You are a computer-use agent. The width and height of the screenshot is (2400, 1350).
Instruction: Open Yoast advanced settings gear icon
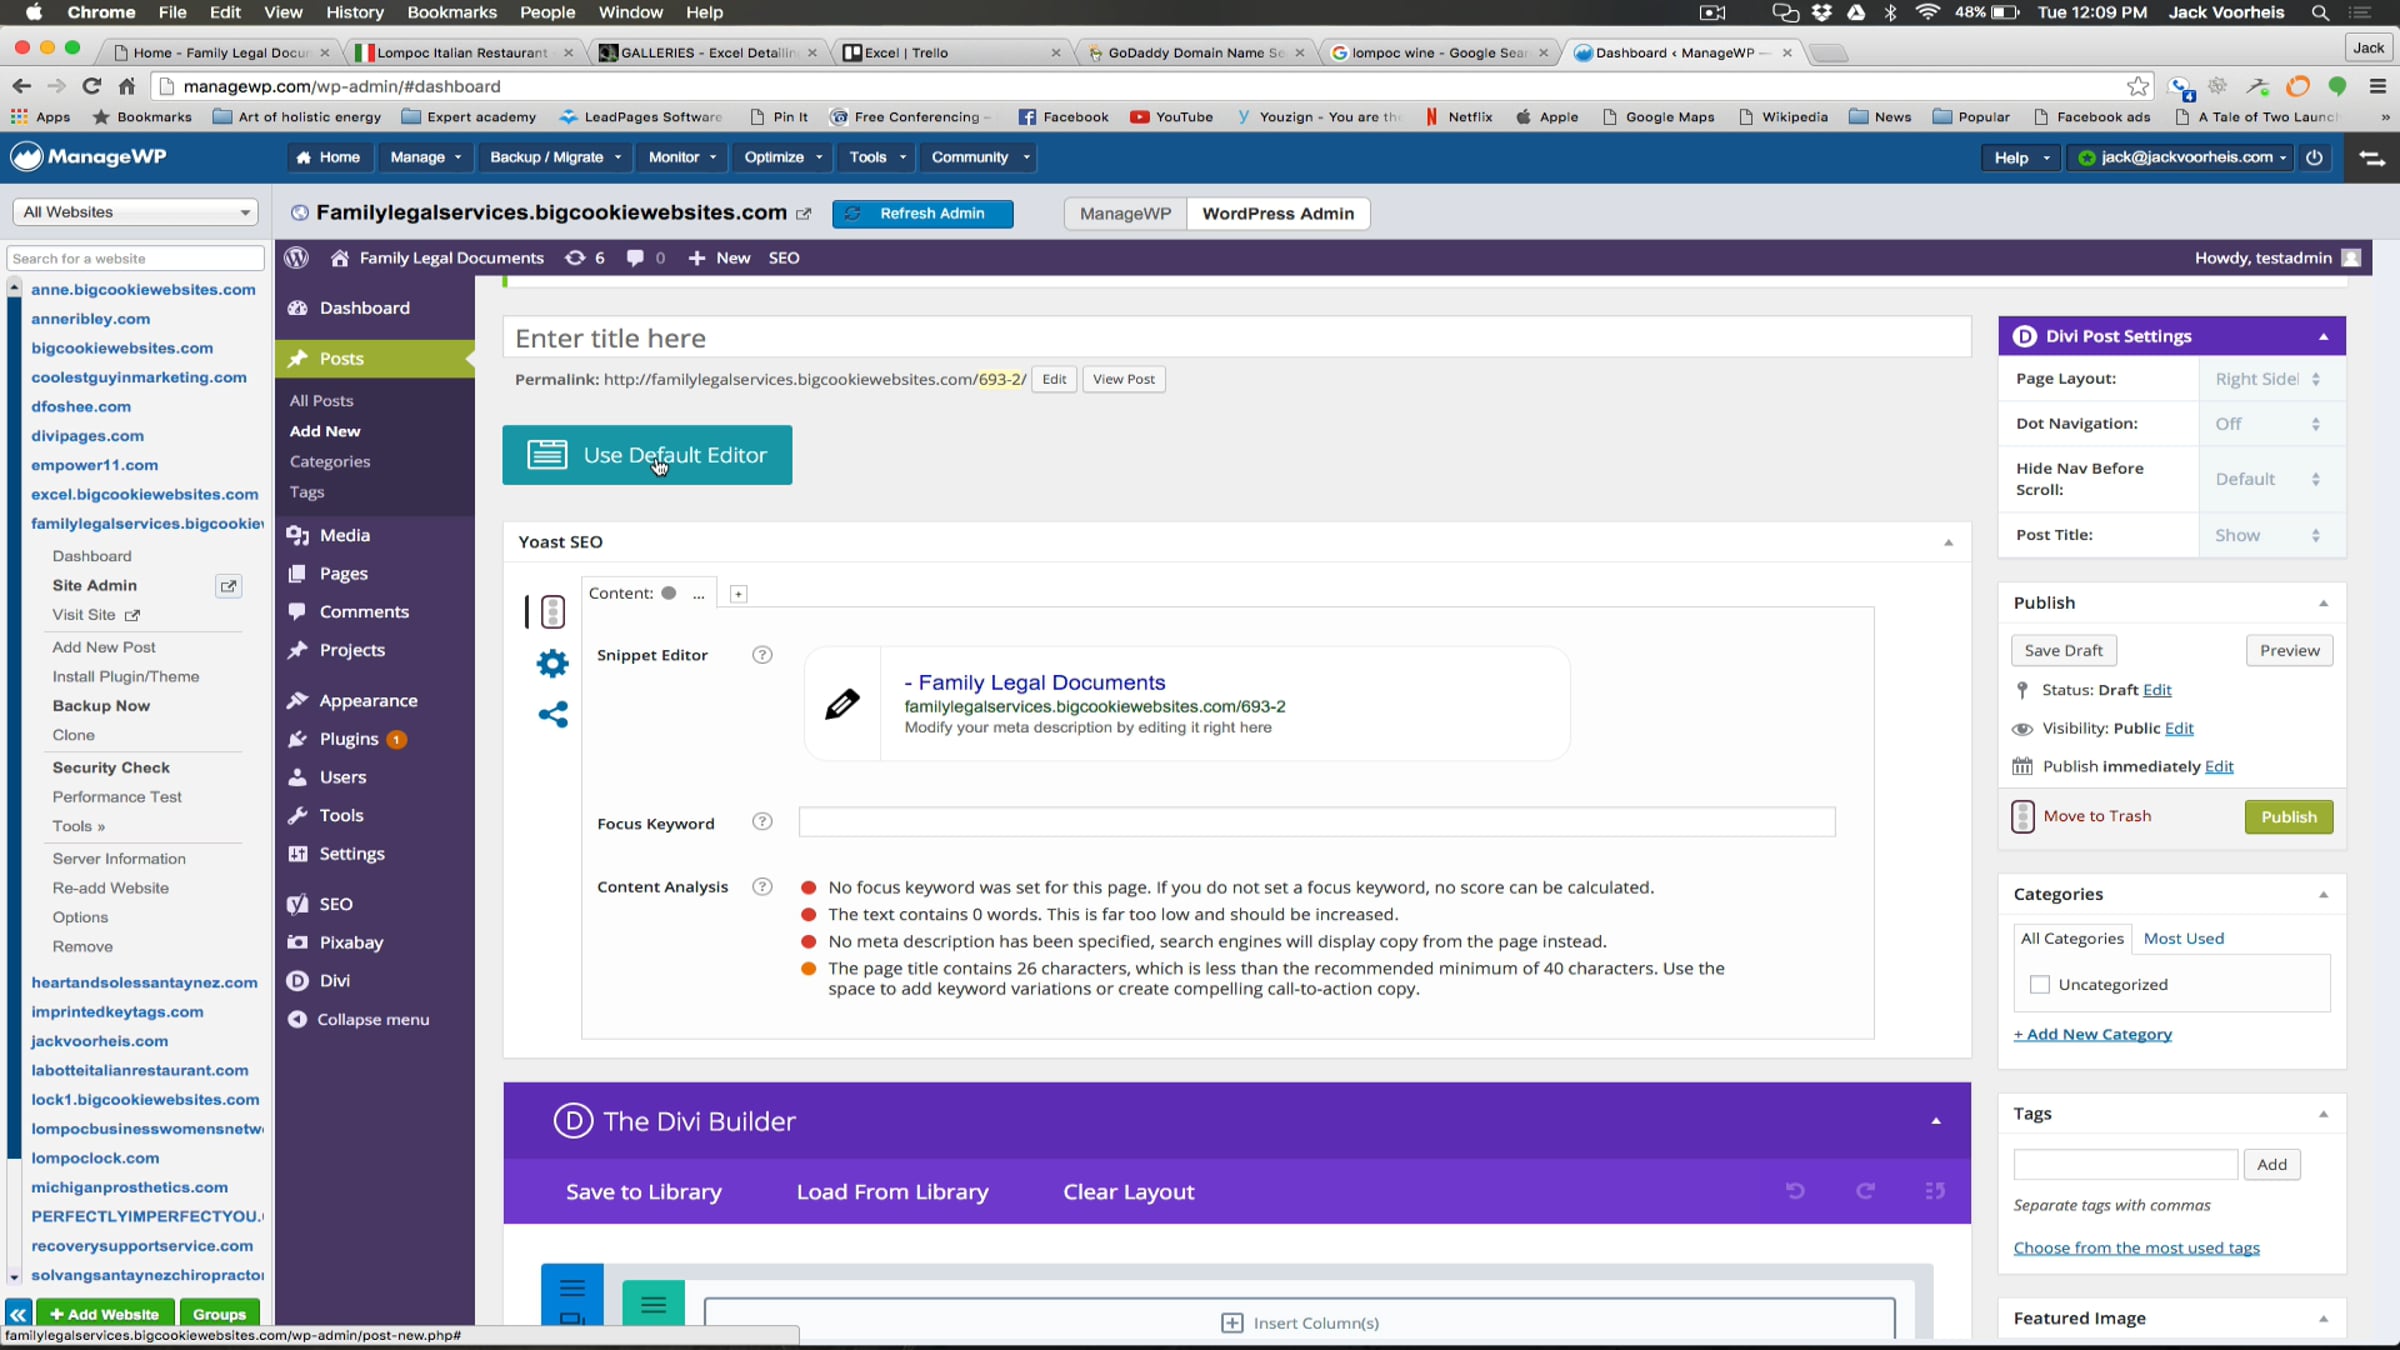point(552,663)
